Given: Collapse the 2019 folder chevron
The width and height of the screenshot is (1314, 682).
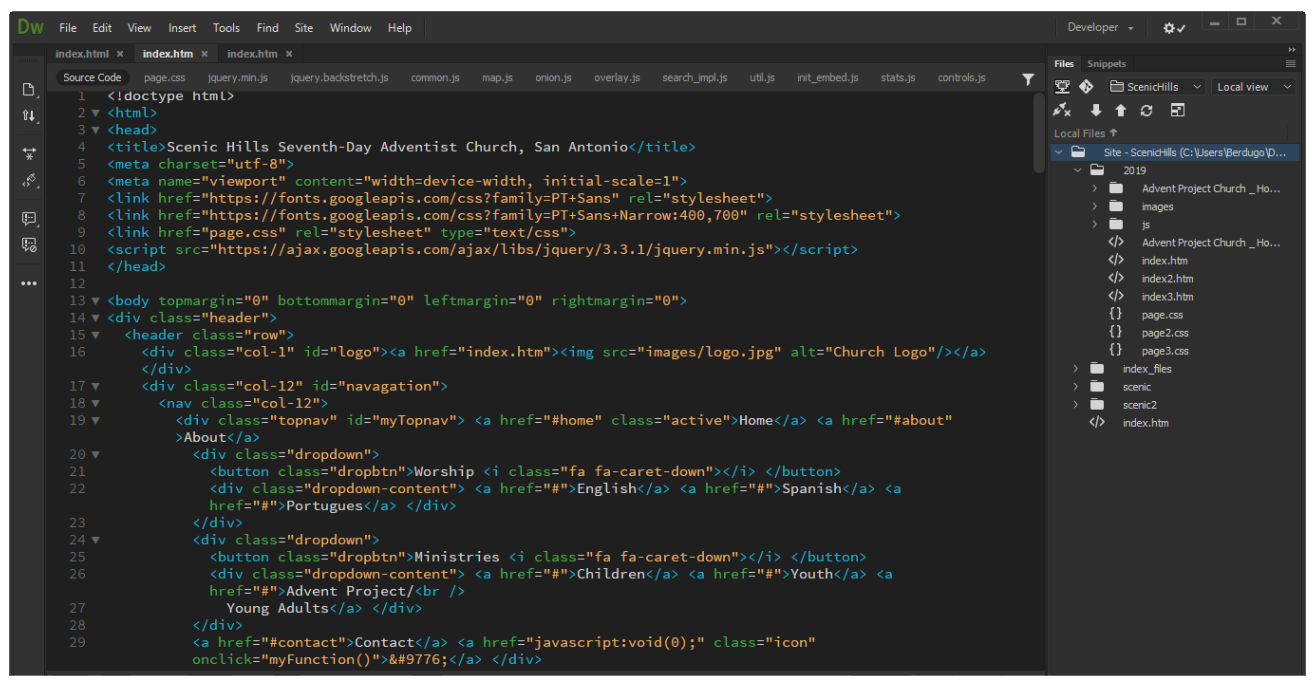Looking at the screenshot, I should (x=1077, y=170).
